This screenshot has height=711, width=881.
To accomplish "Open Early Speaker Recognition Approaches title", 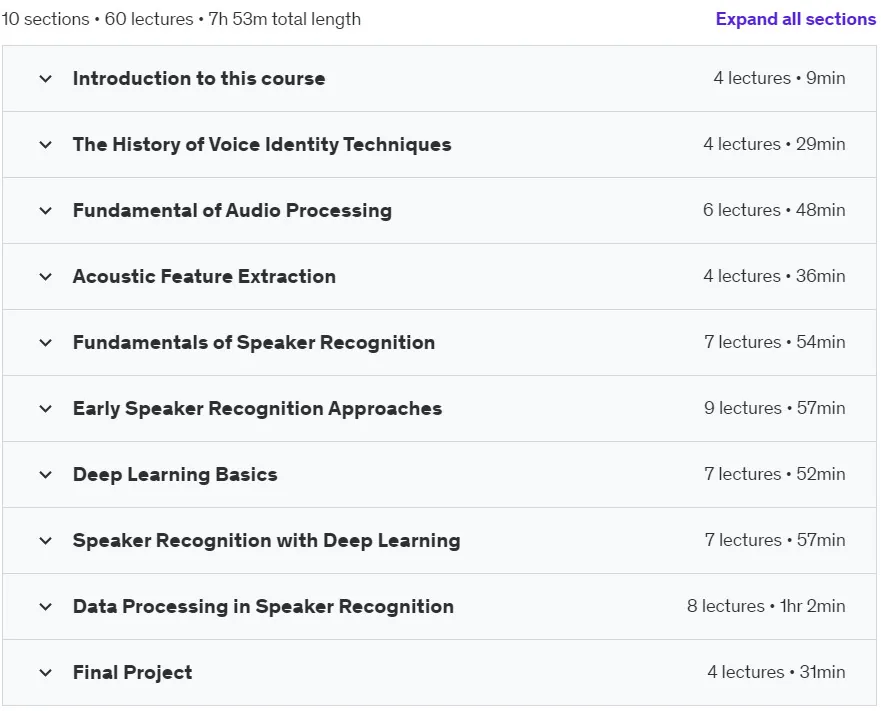I will tap(257, 409).
